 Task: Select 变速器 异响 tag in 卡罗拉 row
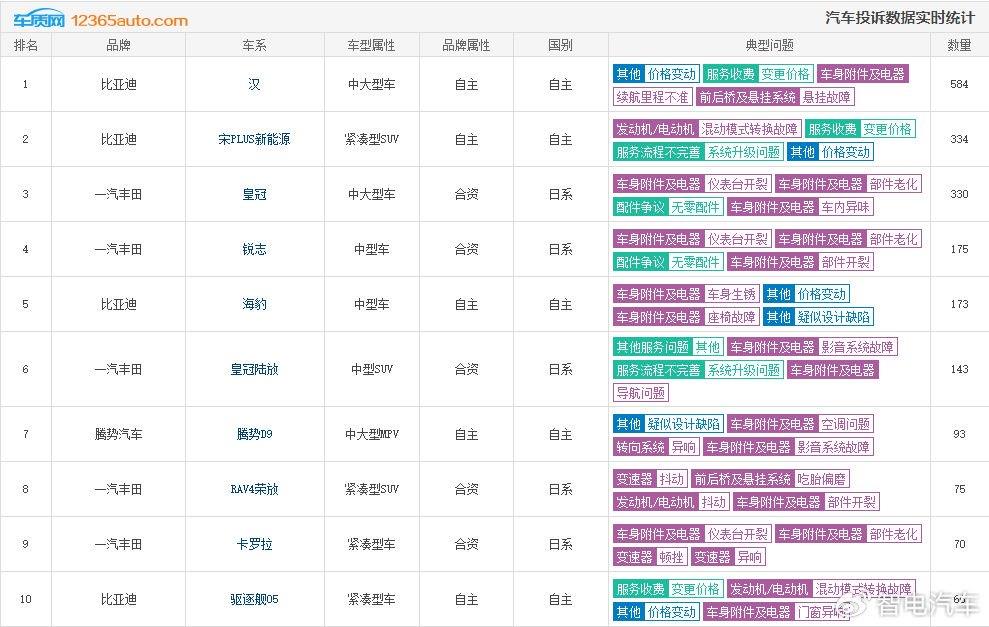[x=728, y=557]
